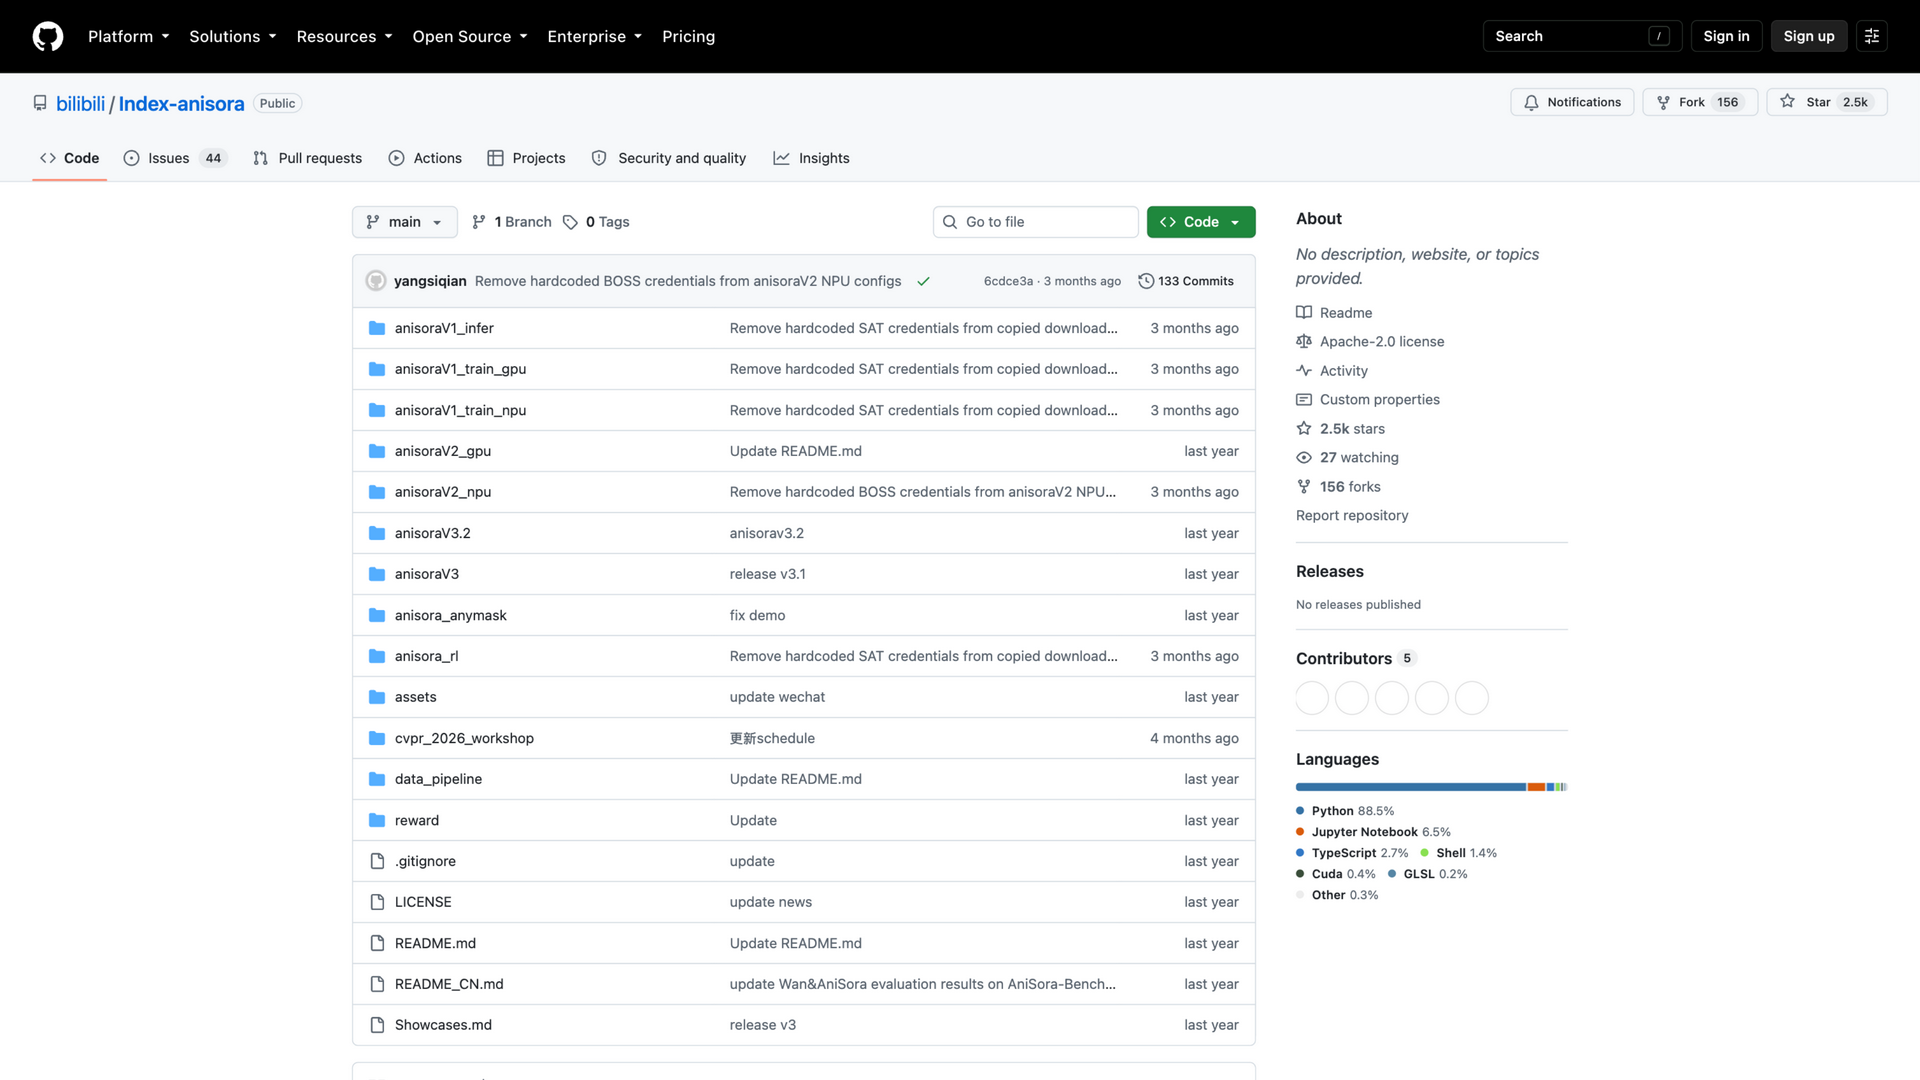Expand the Open Source menu
1920x1080 pixels.
tap(470, 36)
